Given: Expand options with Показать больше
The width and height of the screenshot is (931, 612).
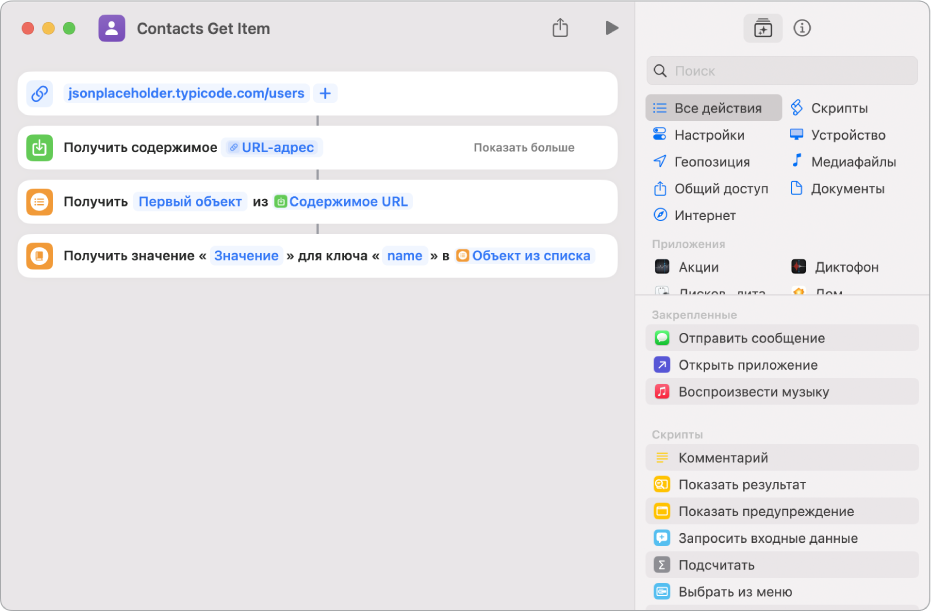Looking at the screenshot, I should point(524,147).
